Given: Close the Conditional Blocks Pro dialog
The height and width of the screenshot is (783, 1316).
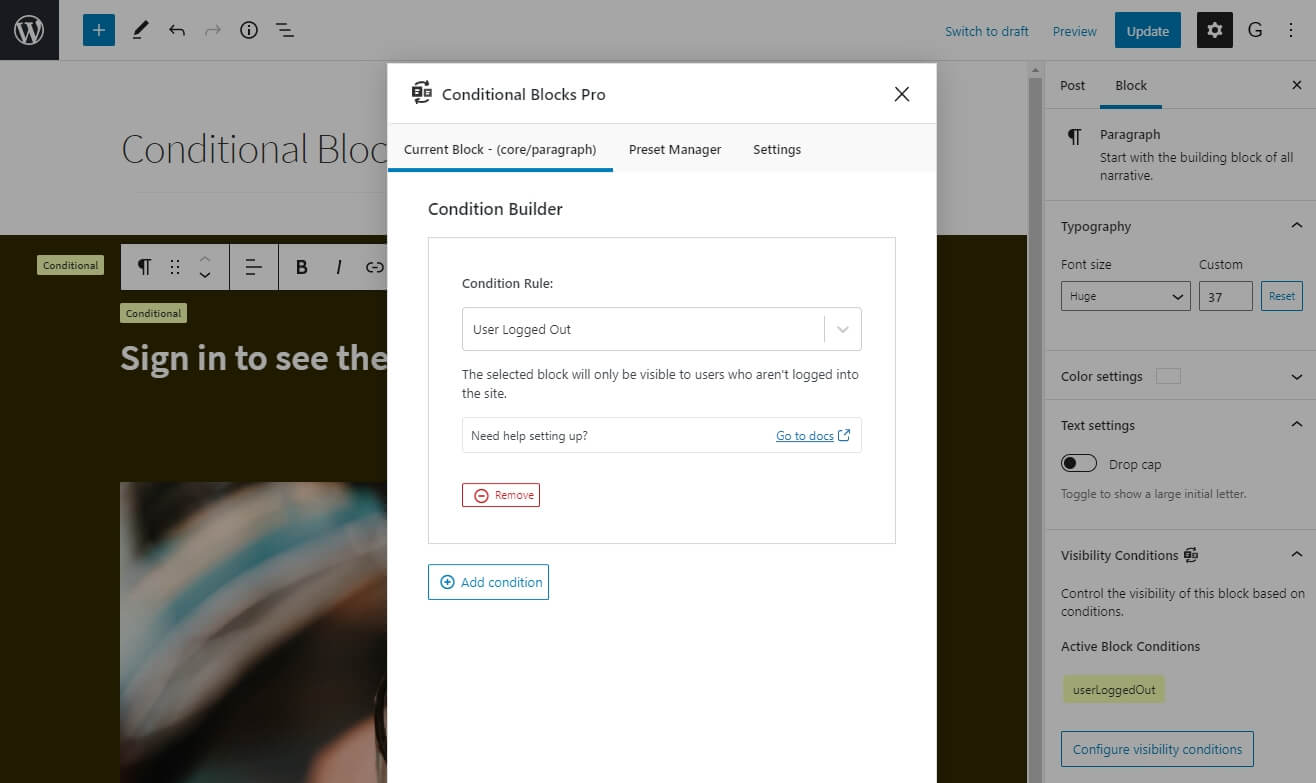Looking at the screenshot, I should coord(902,94).
